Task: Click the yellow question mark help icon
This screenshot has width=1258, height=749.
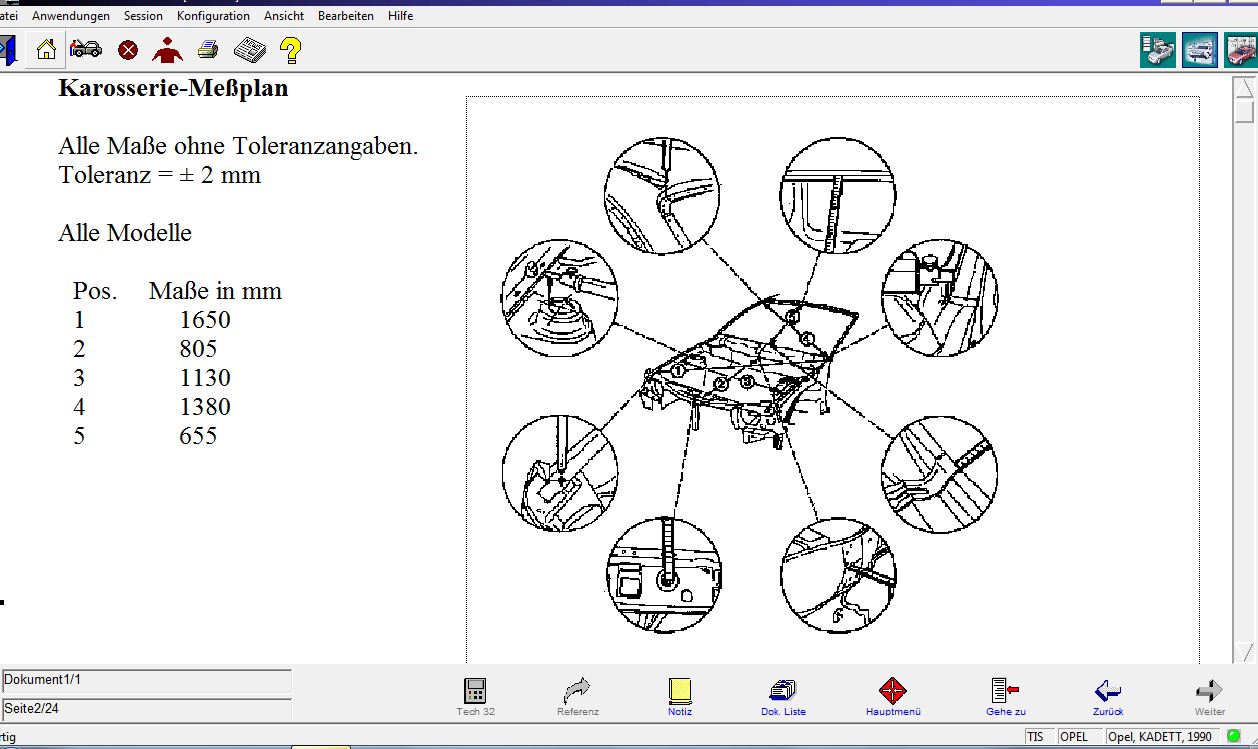Action: 290,50
